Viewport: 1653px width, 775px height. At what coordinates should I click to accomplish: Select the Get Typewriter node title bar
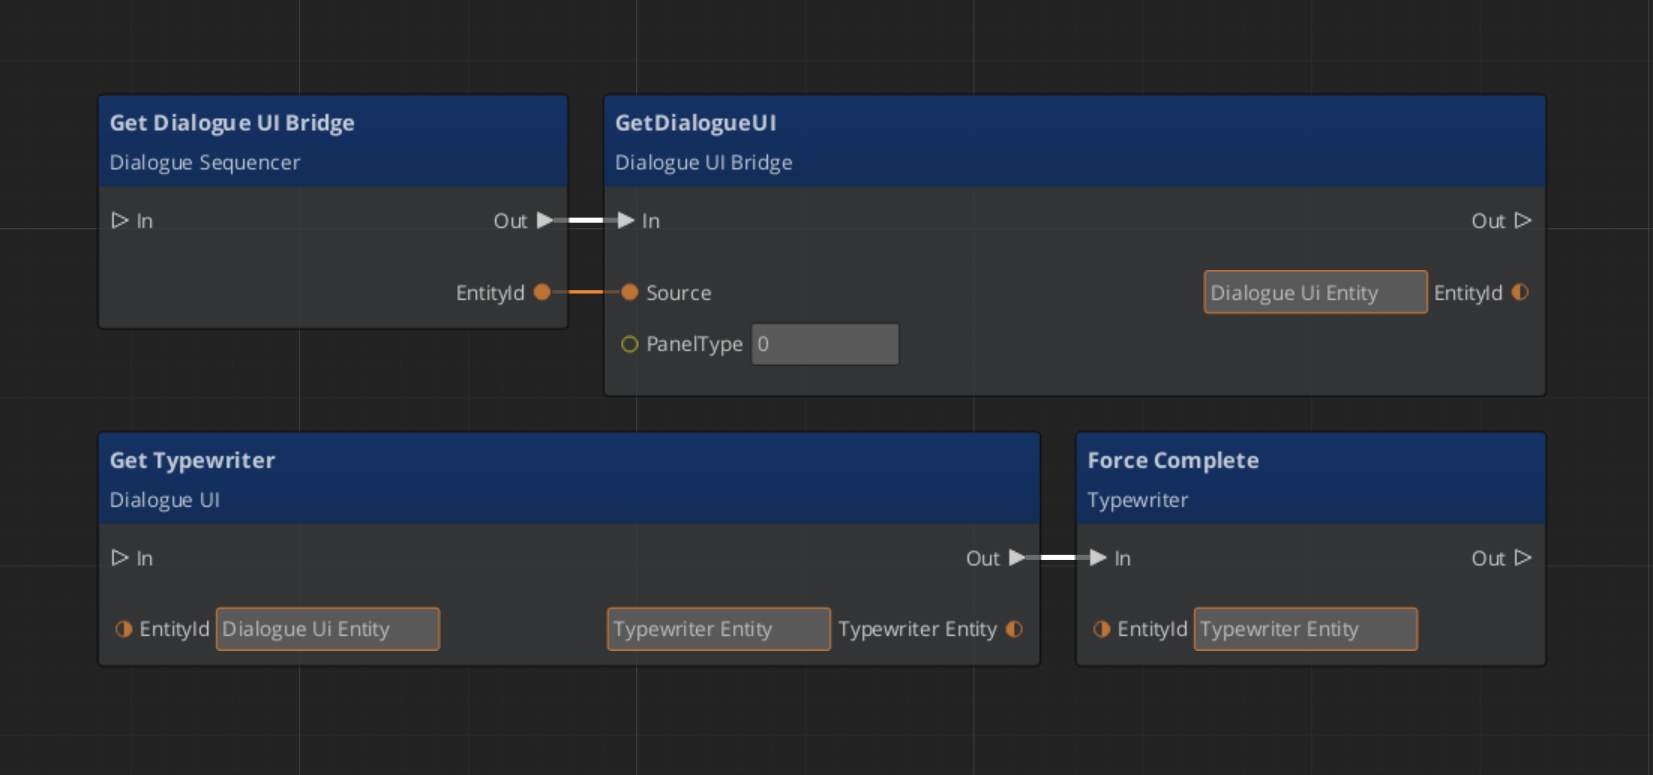click(192, 461)
